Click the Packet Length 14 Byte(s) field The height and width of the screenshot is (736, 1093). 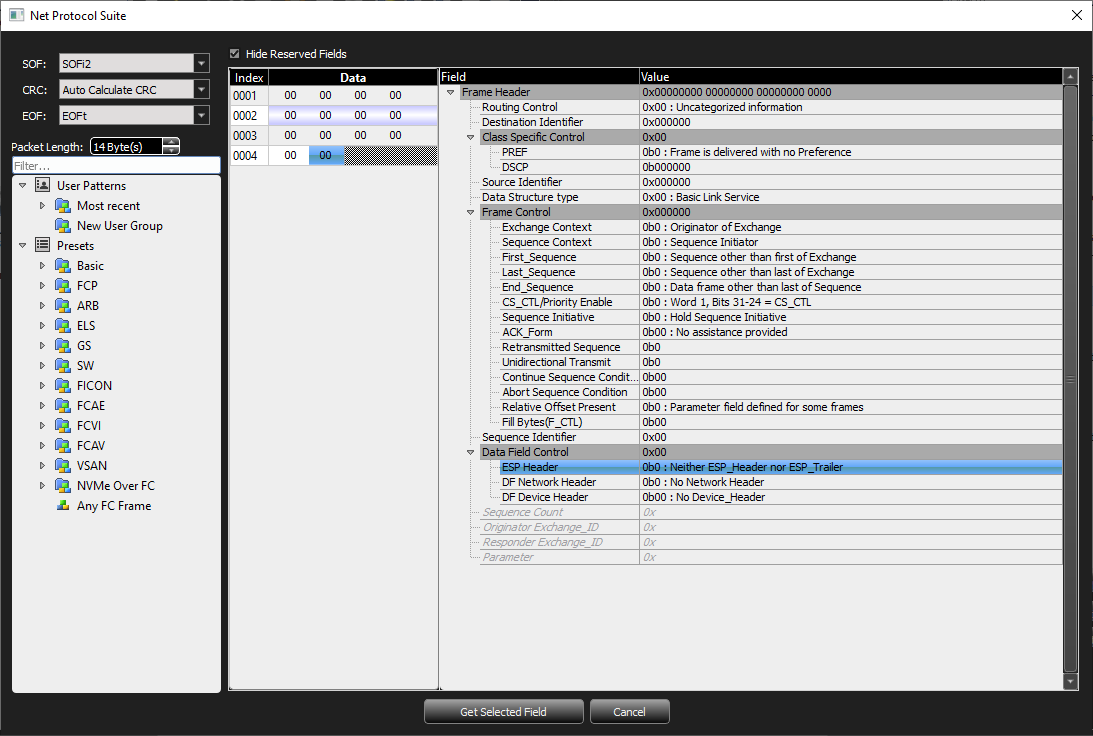[x=126, y=146]
